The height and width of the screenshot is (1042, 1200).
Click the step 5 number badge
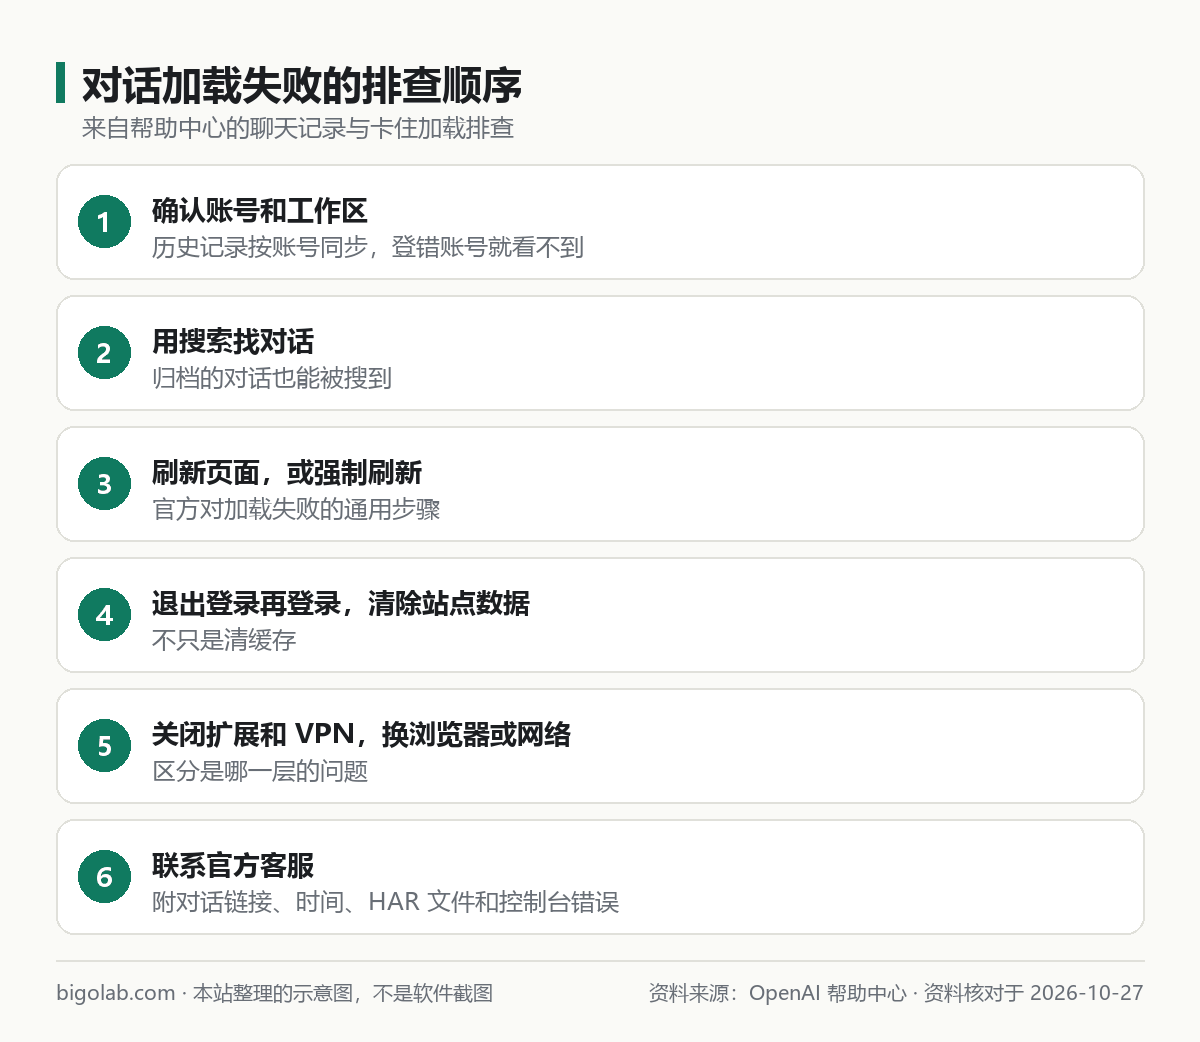tap(105, 746)
